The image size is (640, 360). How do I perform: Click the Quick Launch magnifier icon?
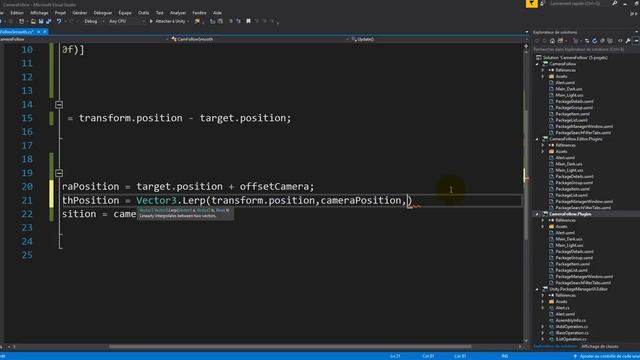614,3
